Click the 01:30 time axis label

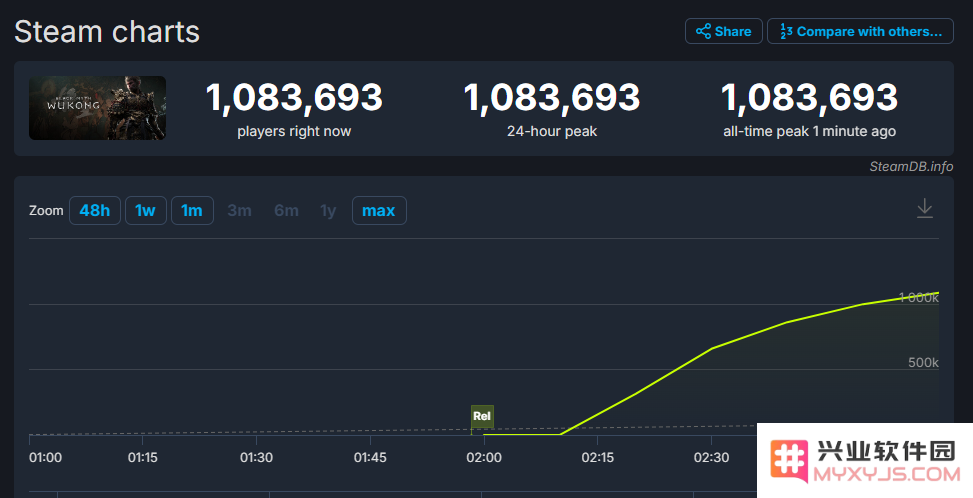click(256, 458)
